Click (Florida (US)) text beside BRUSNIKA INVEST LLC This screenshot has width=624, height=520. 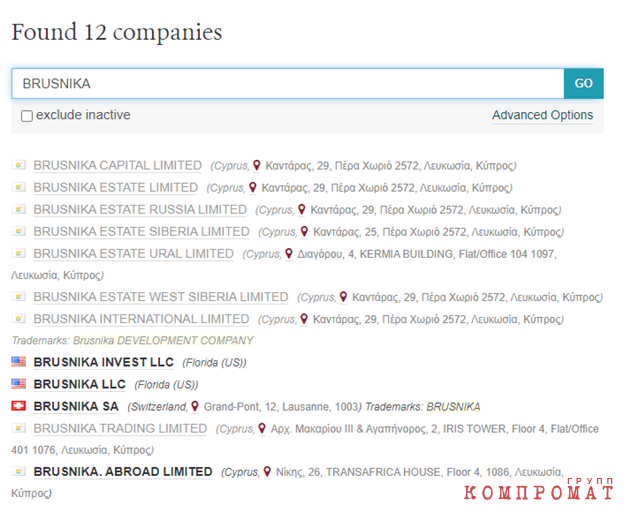(x=214, y=363)
